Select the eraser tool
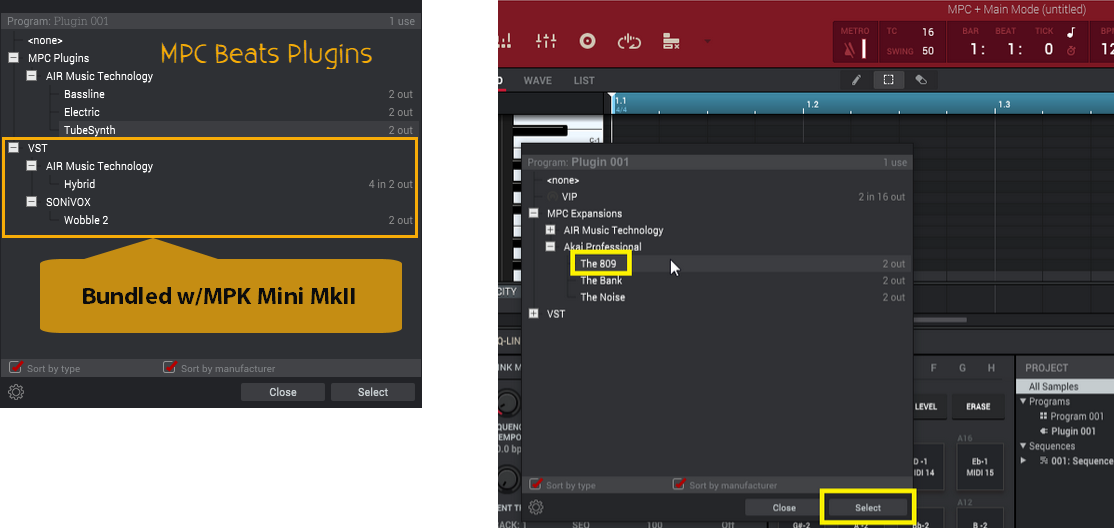Screen dimensions: 1114x528 click(x=921, y=80)
